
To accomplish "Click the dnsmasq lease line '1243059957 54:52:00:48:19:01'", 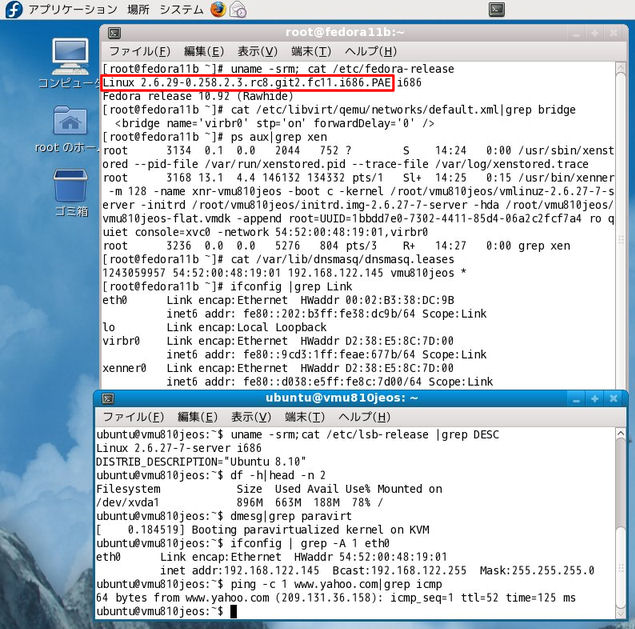I will pyautogui.click(x=284, y=273).
